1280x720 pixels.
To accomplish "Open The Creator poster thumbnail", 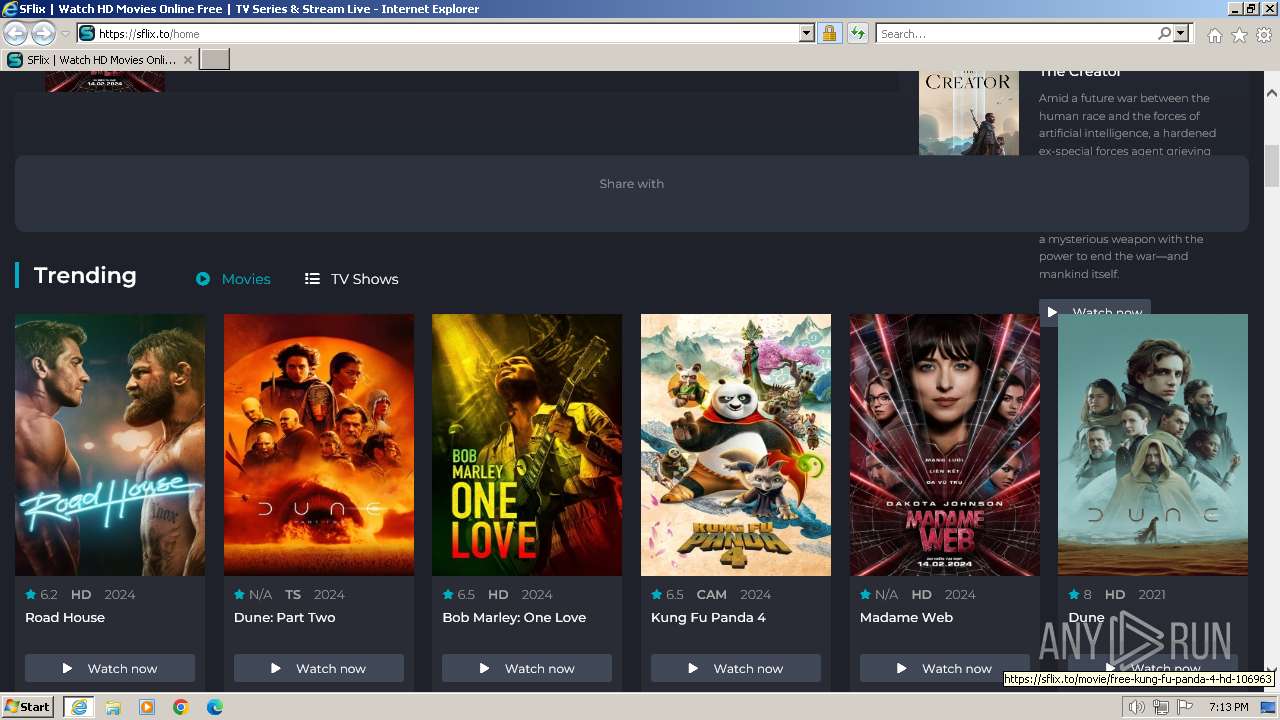I will tap(969, 112).
